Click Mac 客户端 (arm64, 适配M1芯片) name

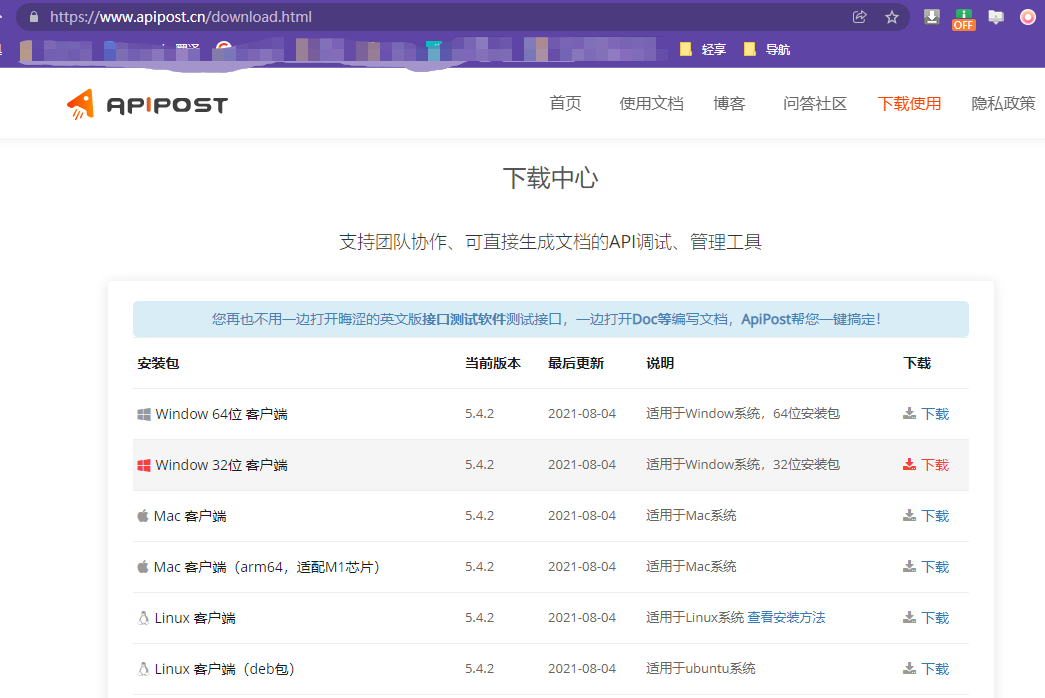point(267,567)
